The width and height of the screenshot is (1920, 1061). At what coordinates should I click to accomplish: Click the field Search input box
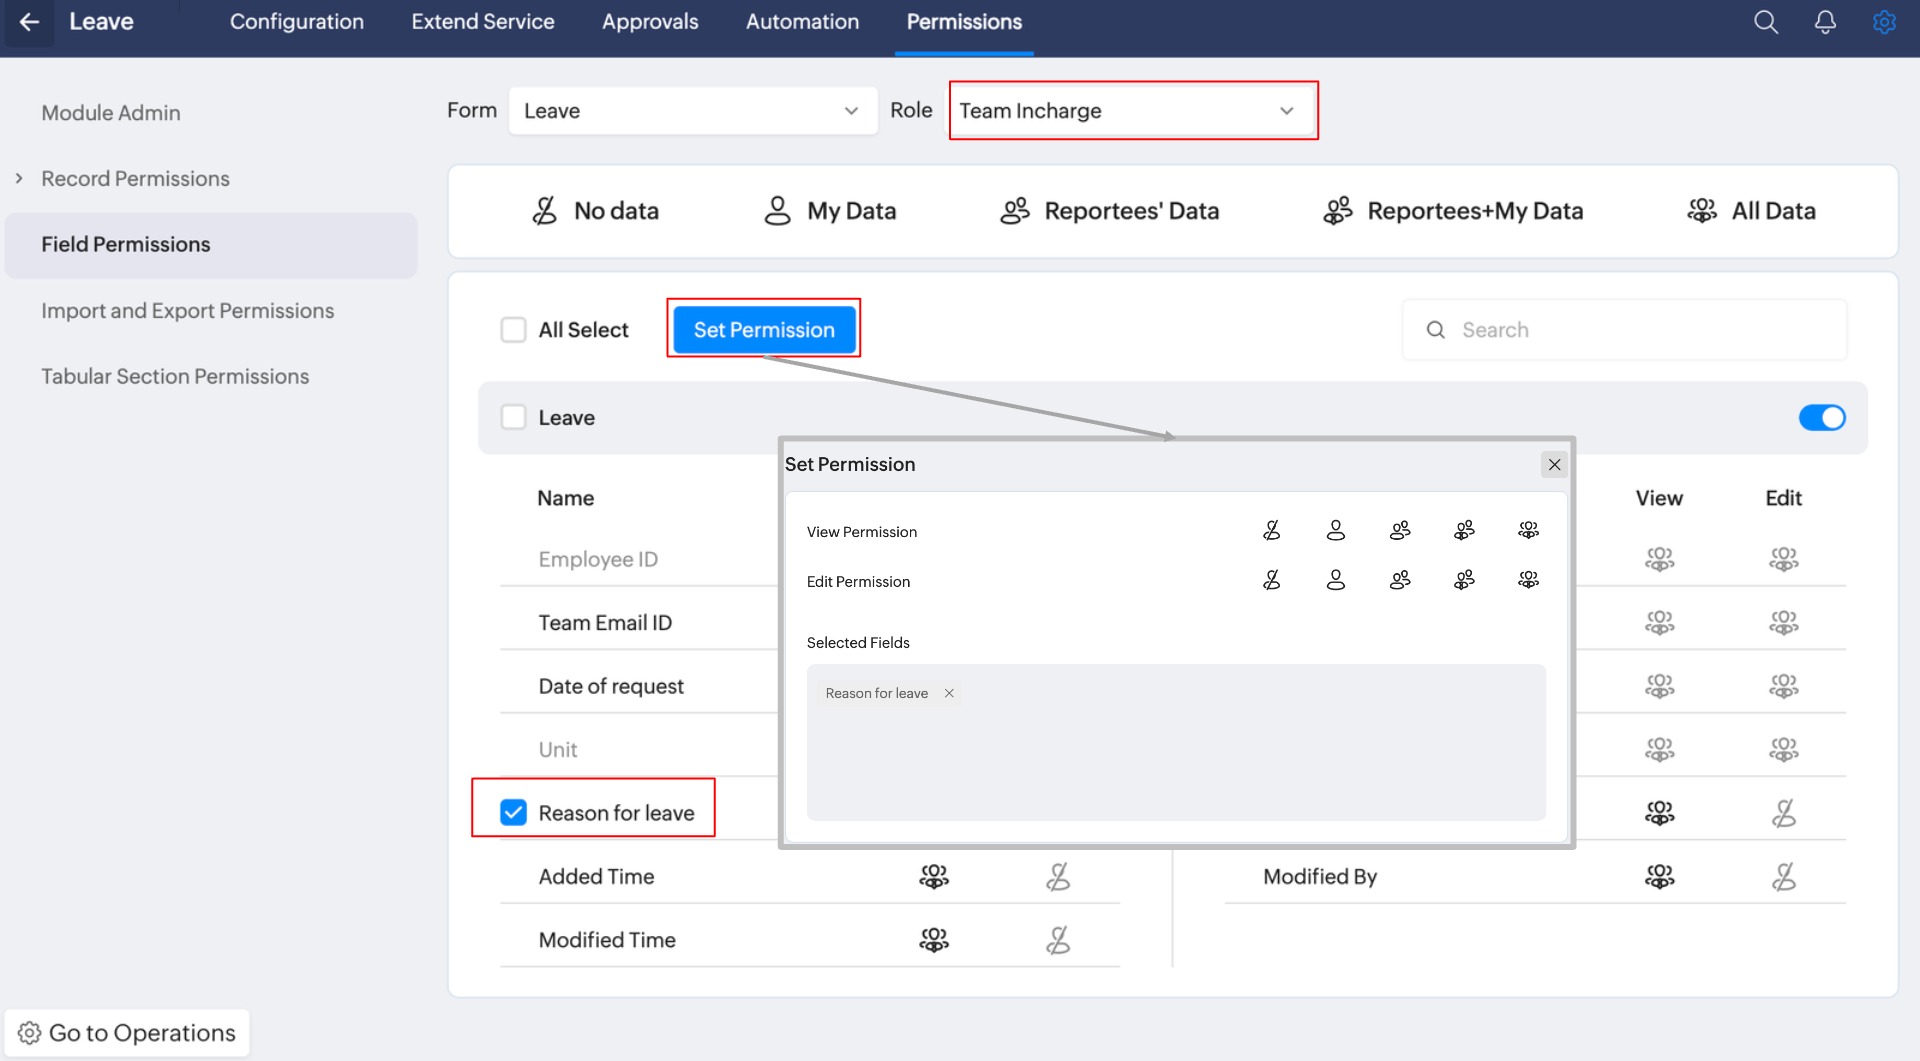pos(1640,330)
